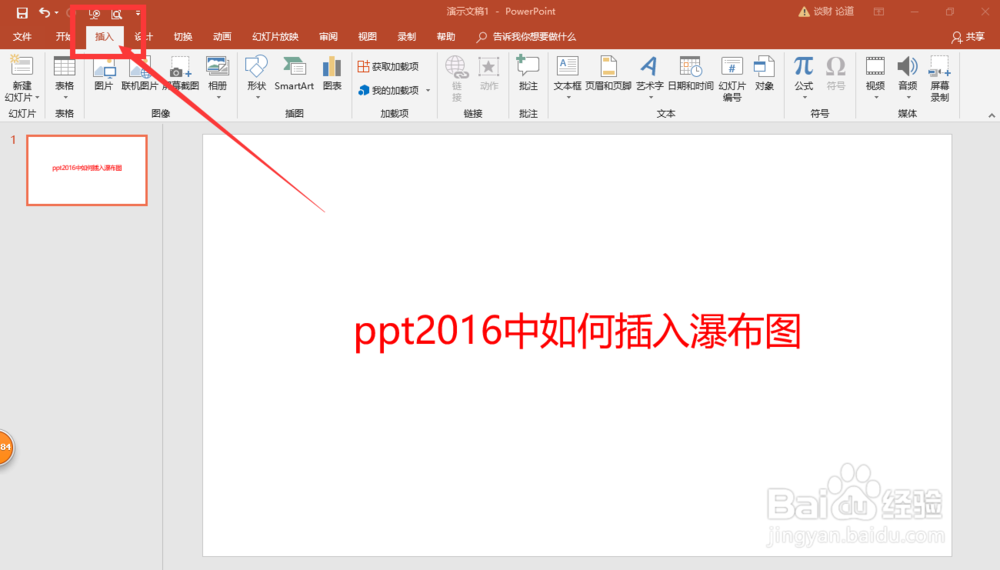Insert a Picture (图片) from file
This screenshot has width=1000, height=570.
[x=104, y=74]
